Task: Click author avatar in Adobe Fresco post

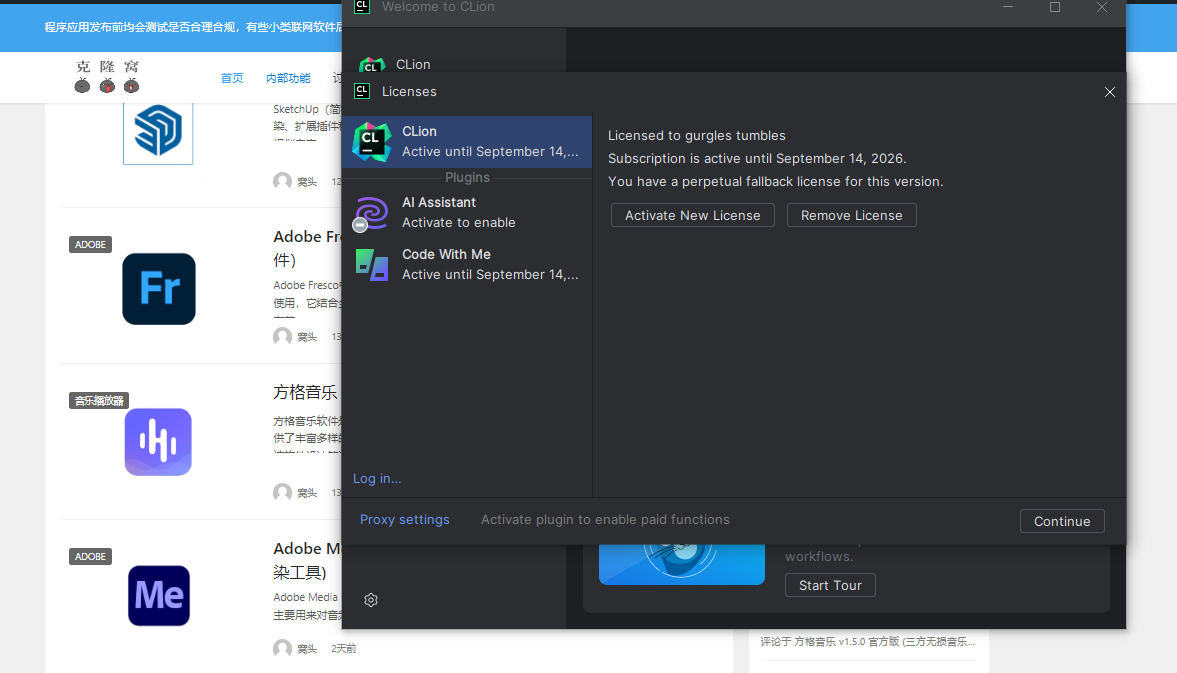Action: [x=282, y=336]
